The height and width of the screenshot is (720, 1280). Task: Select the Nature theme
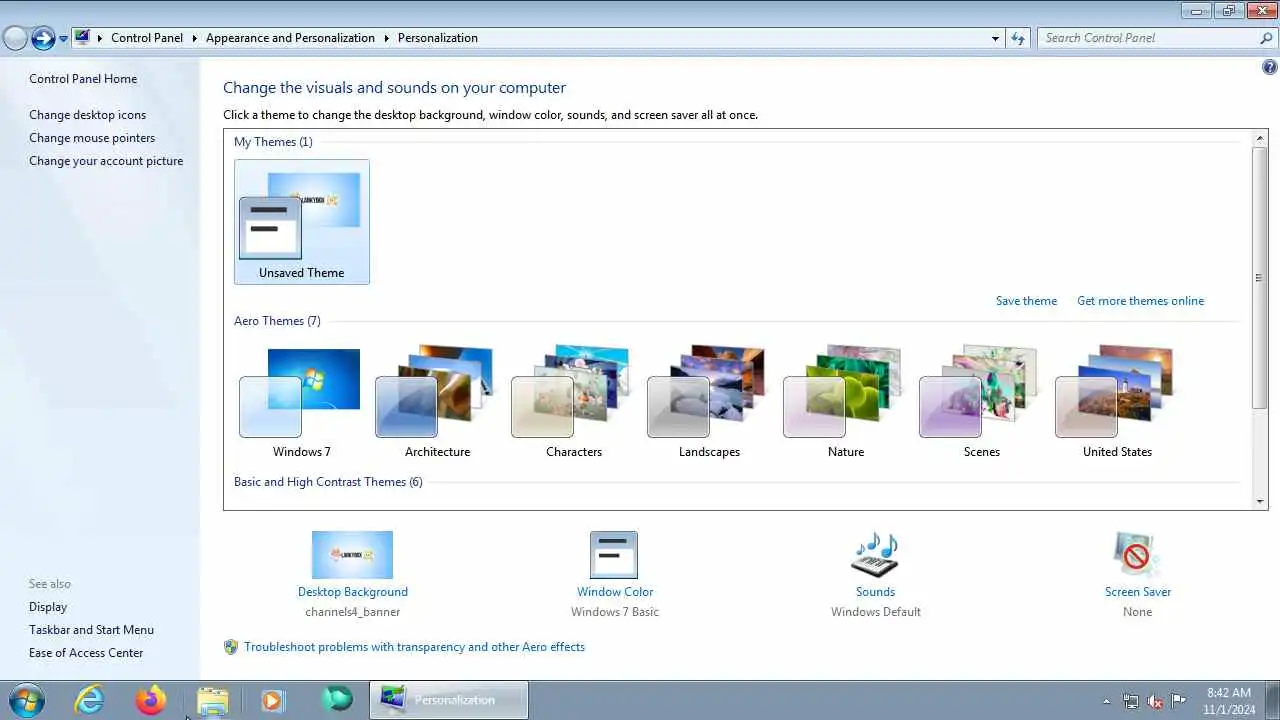845,401
